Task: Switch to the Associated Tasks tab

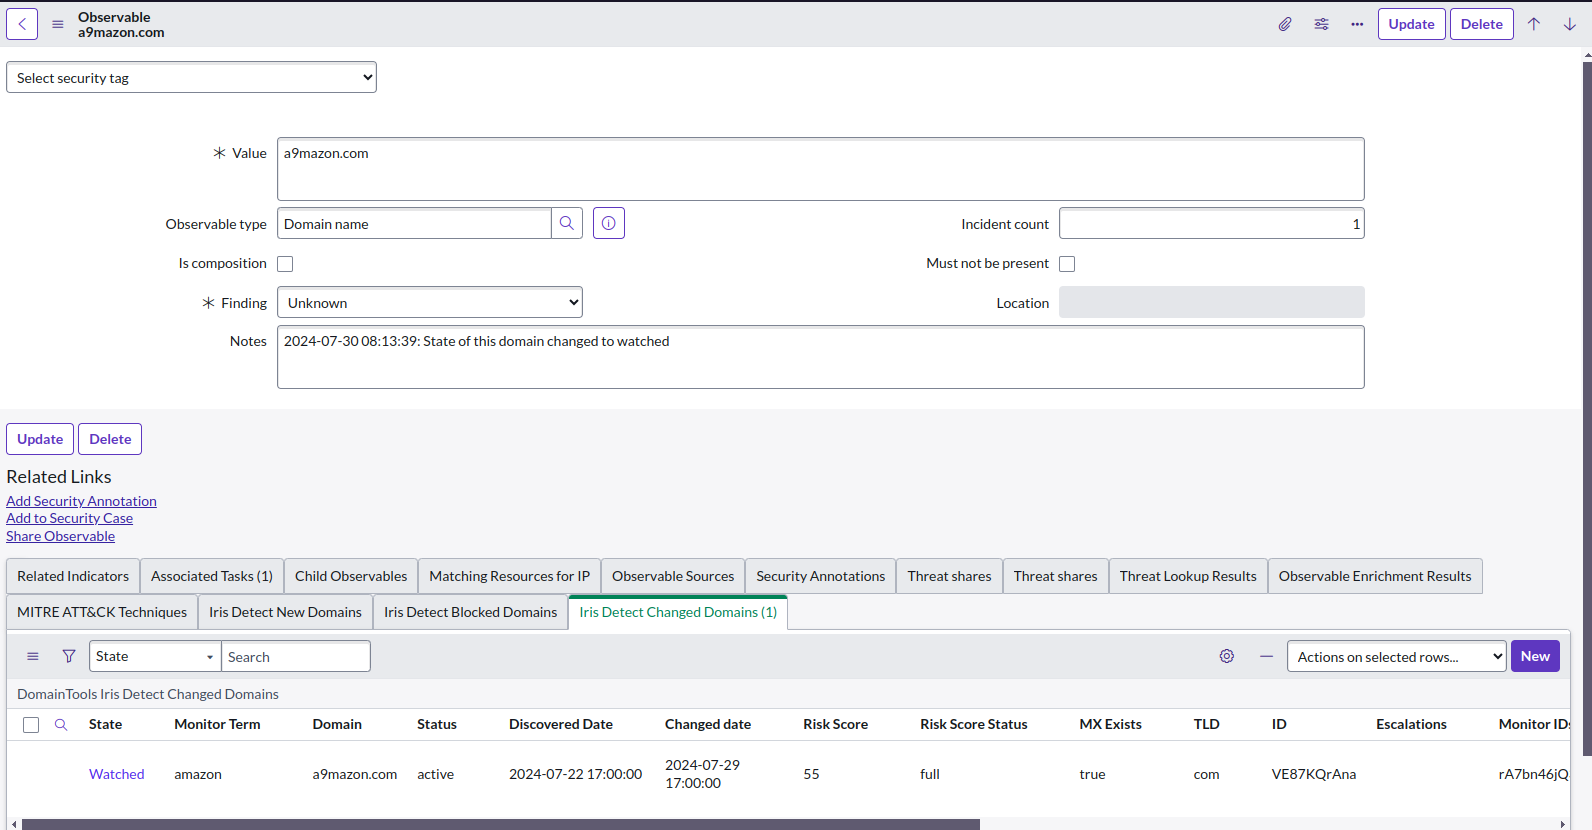Action: [x=212, y=576]
